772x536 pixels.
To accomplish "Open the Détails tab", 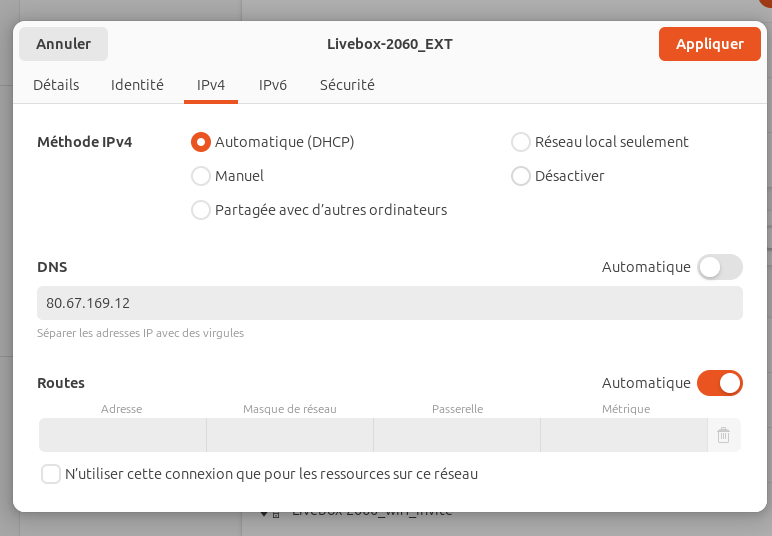I will pos(56,85).
